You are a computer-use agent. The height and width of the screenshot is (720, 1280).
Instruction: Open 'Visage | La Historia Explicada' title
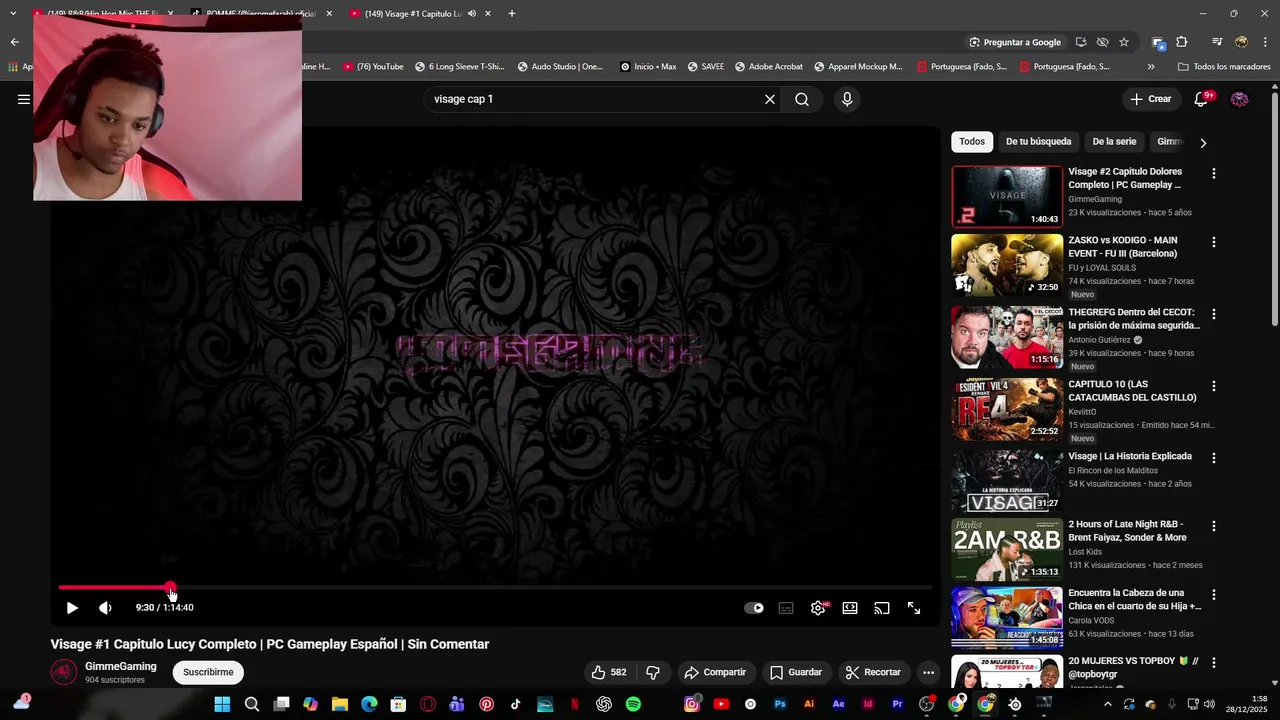1130,456
